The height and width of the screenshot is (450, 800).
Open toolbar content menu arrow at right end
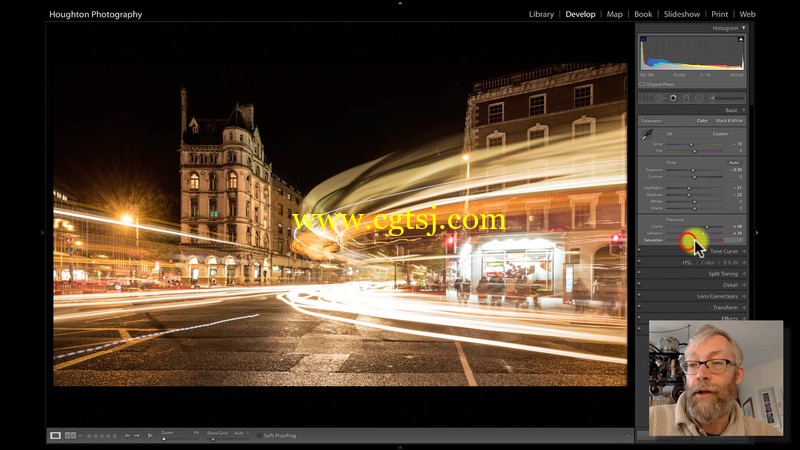click(628, 436)
